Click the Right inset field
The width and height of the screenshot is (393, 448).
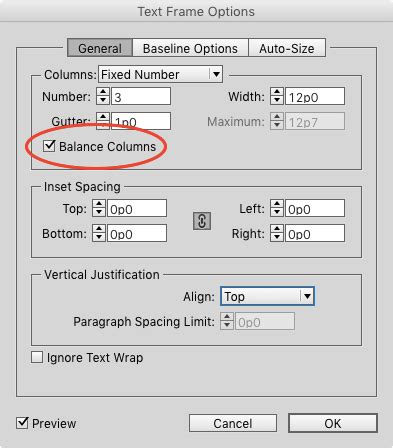315,233
